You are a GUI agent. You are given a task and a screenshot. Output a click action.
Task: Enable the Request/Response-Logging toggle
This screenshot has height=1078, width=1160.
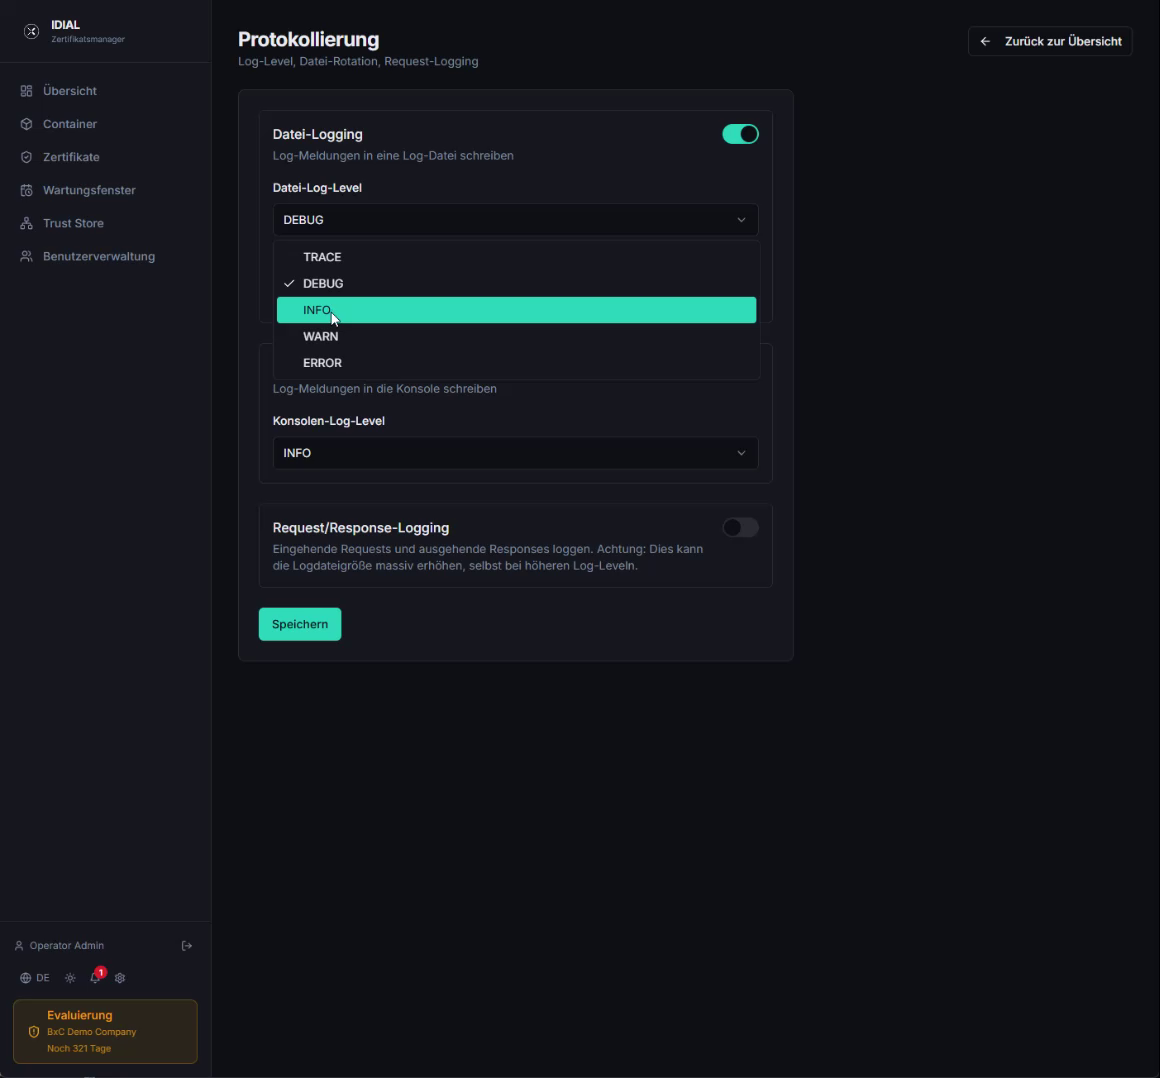(x=741, y=528)
